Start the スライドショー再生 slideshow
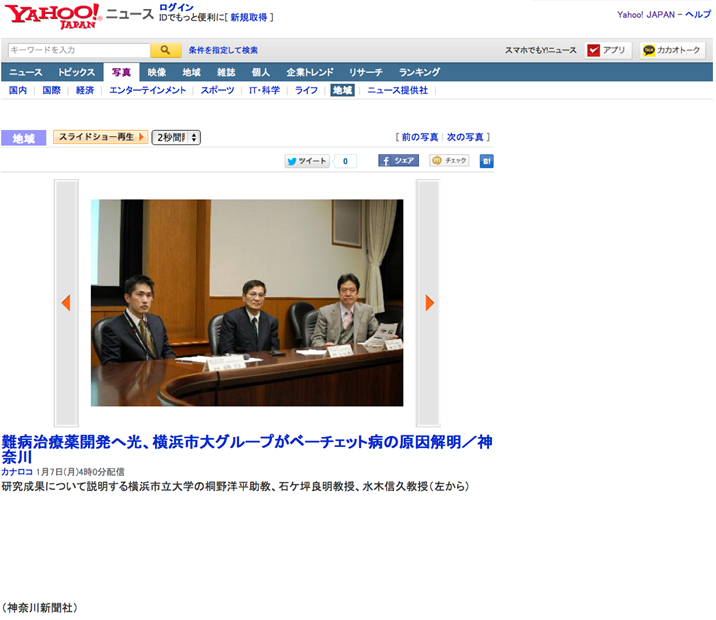This screenshot has width=716, height=620. point(100,137)
